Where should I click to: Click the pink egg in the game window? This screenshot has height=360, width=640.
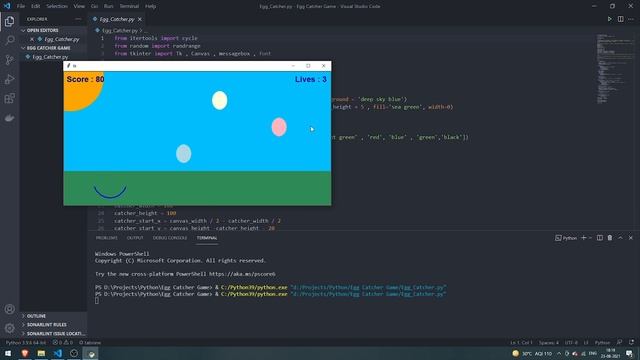tap(279, 127)
